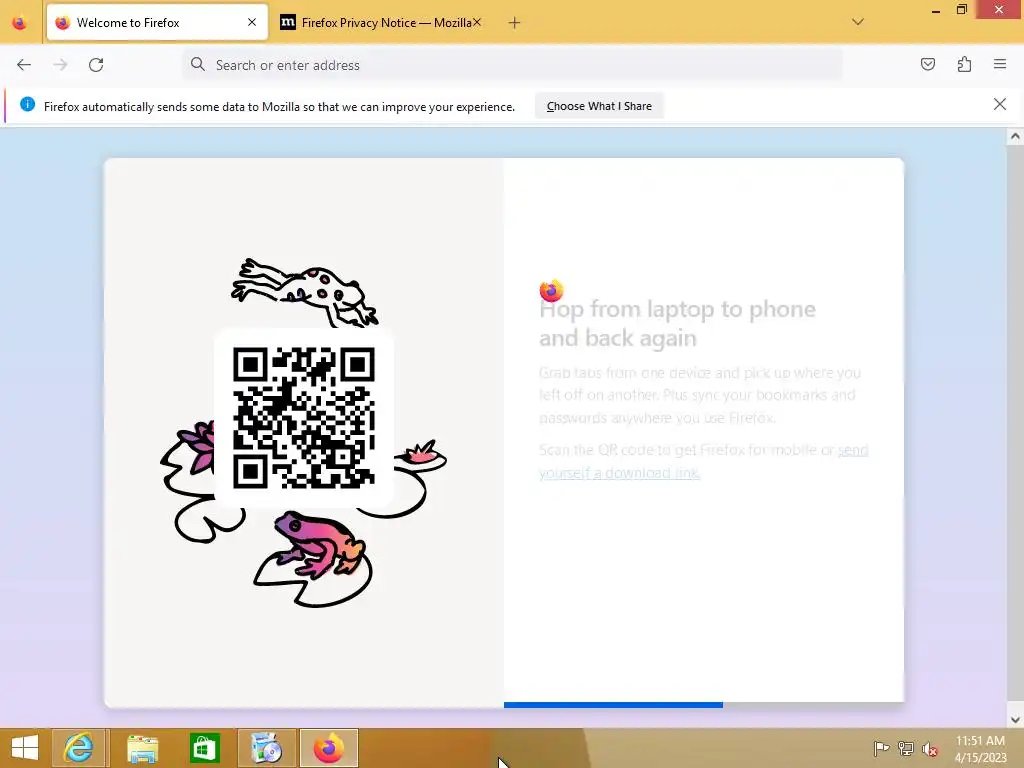The width and height of the screenshot is (1024, 768).
Task: Launch Internet Explorer from taskbar
Action: point(78,748)
